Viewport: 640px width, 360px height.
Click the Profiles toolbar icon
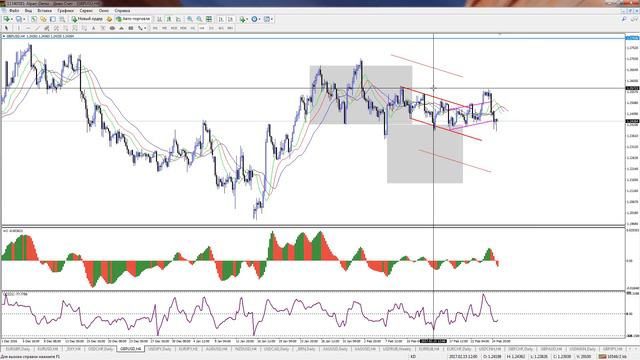click(18, 19)
